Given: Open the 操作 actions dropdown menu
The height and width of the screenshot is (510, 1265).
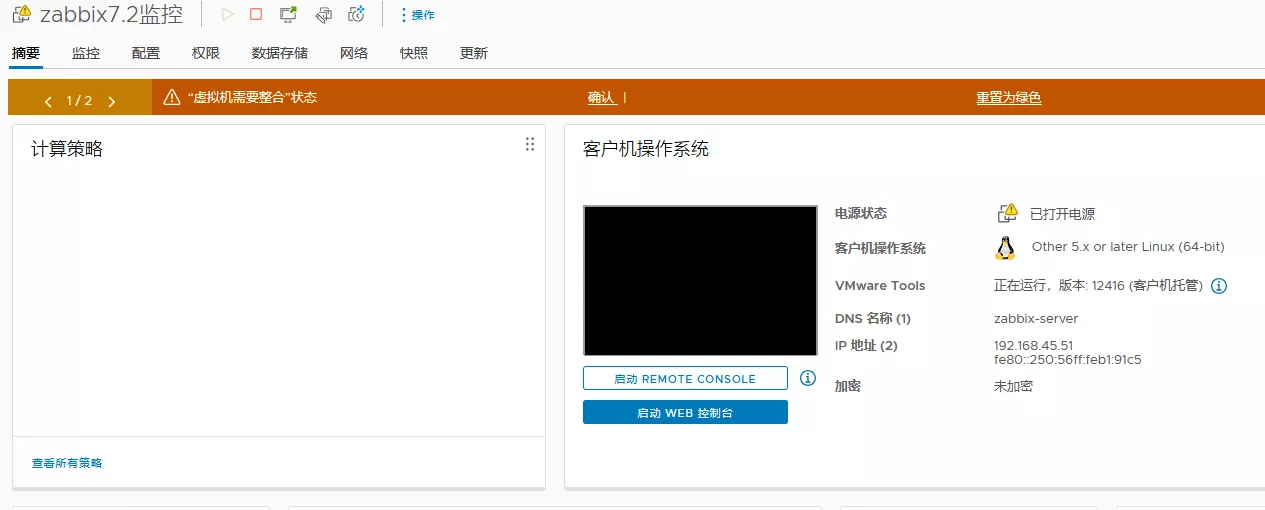Looking at the screenshot, I should [417, 15].
